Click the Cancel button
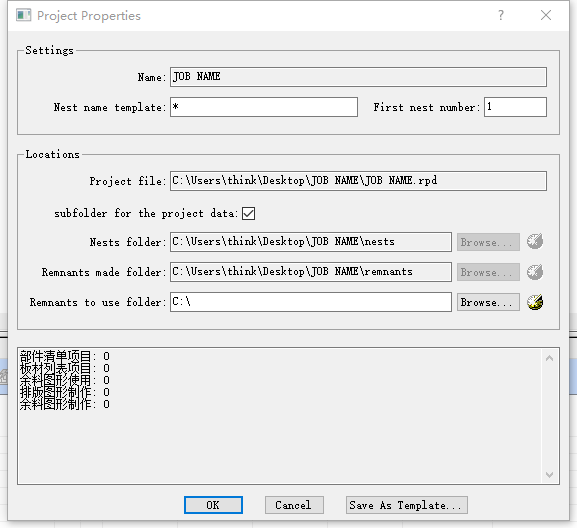Viewport: 577px width, 528px height. [x=294, y=505]
